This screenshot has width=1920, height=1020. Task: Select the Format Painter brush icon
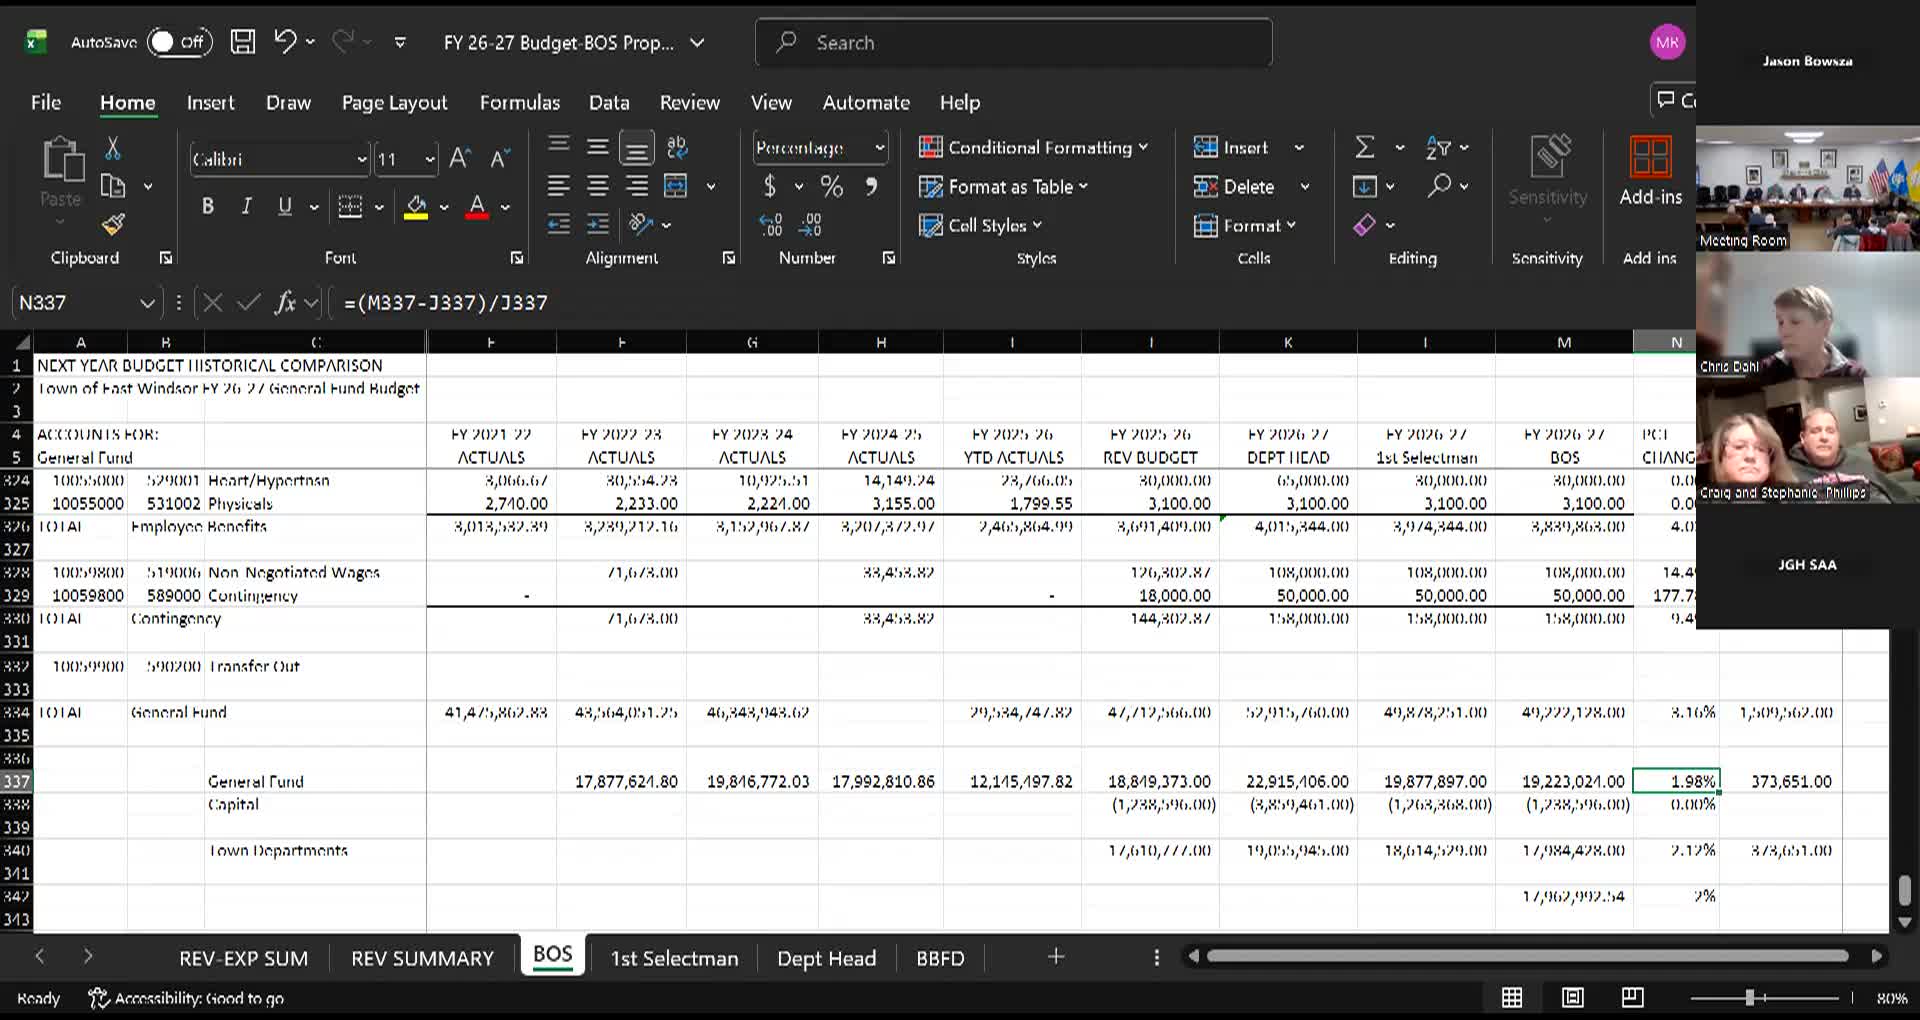pyautogui.click(x=113, y=224)
